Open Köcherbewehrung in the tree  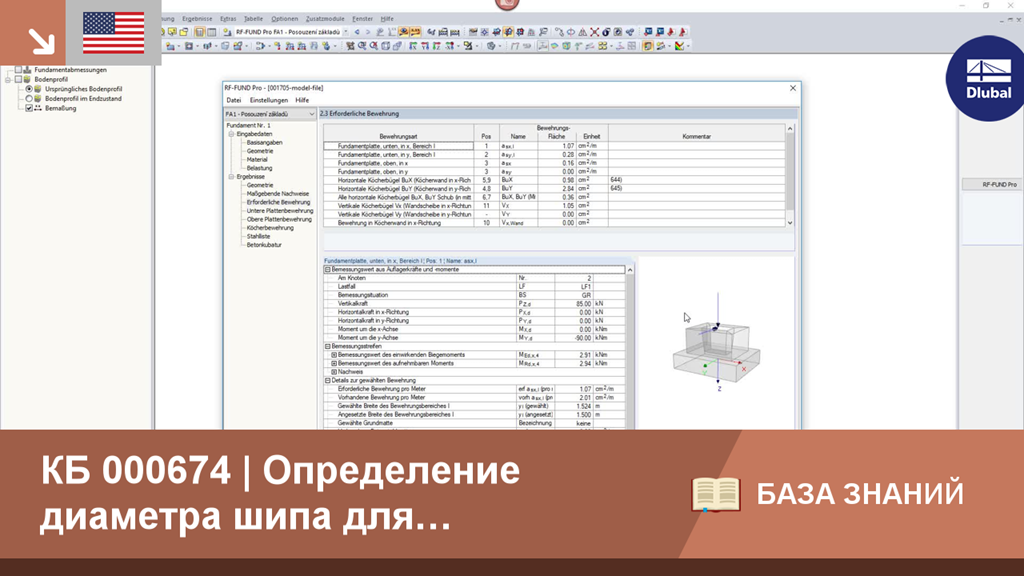270,228
